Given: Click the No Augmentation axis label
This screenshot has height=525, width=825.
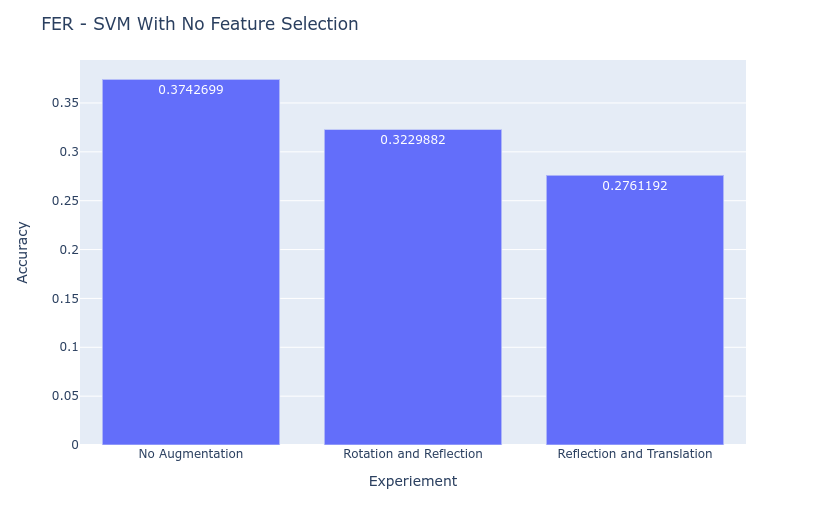Looking at the screenshot, I should [x=191, y=454].
